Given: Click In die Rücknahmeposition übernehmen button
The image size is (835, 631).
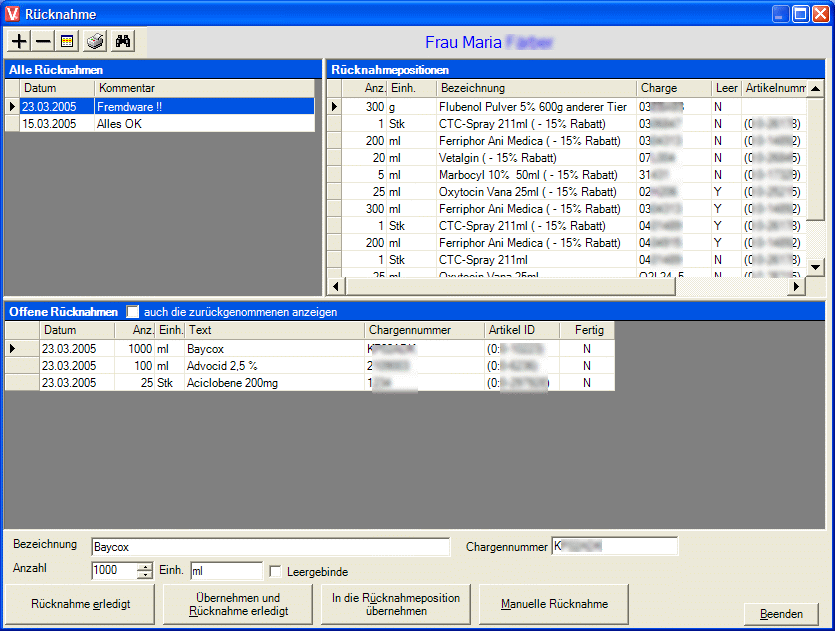Looking at the screenshot, I should point(396,604).
